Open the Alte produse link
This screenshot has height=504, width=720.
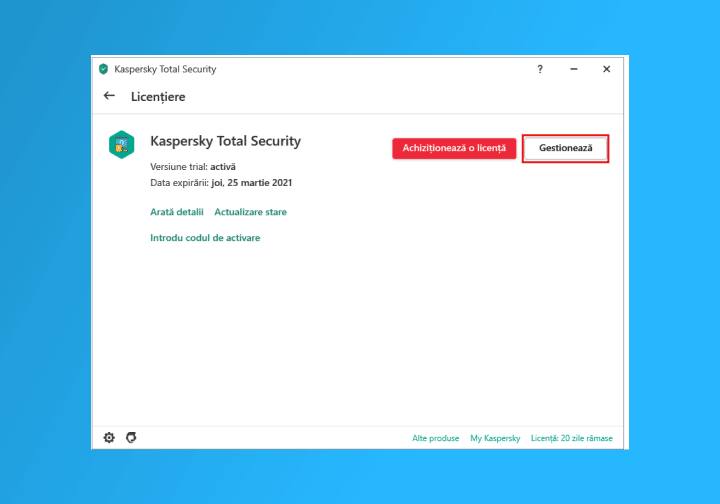point(436,439)
